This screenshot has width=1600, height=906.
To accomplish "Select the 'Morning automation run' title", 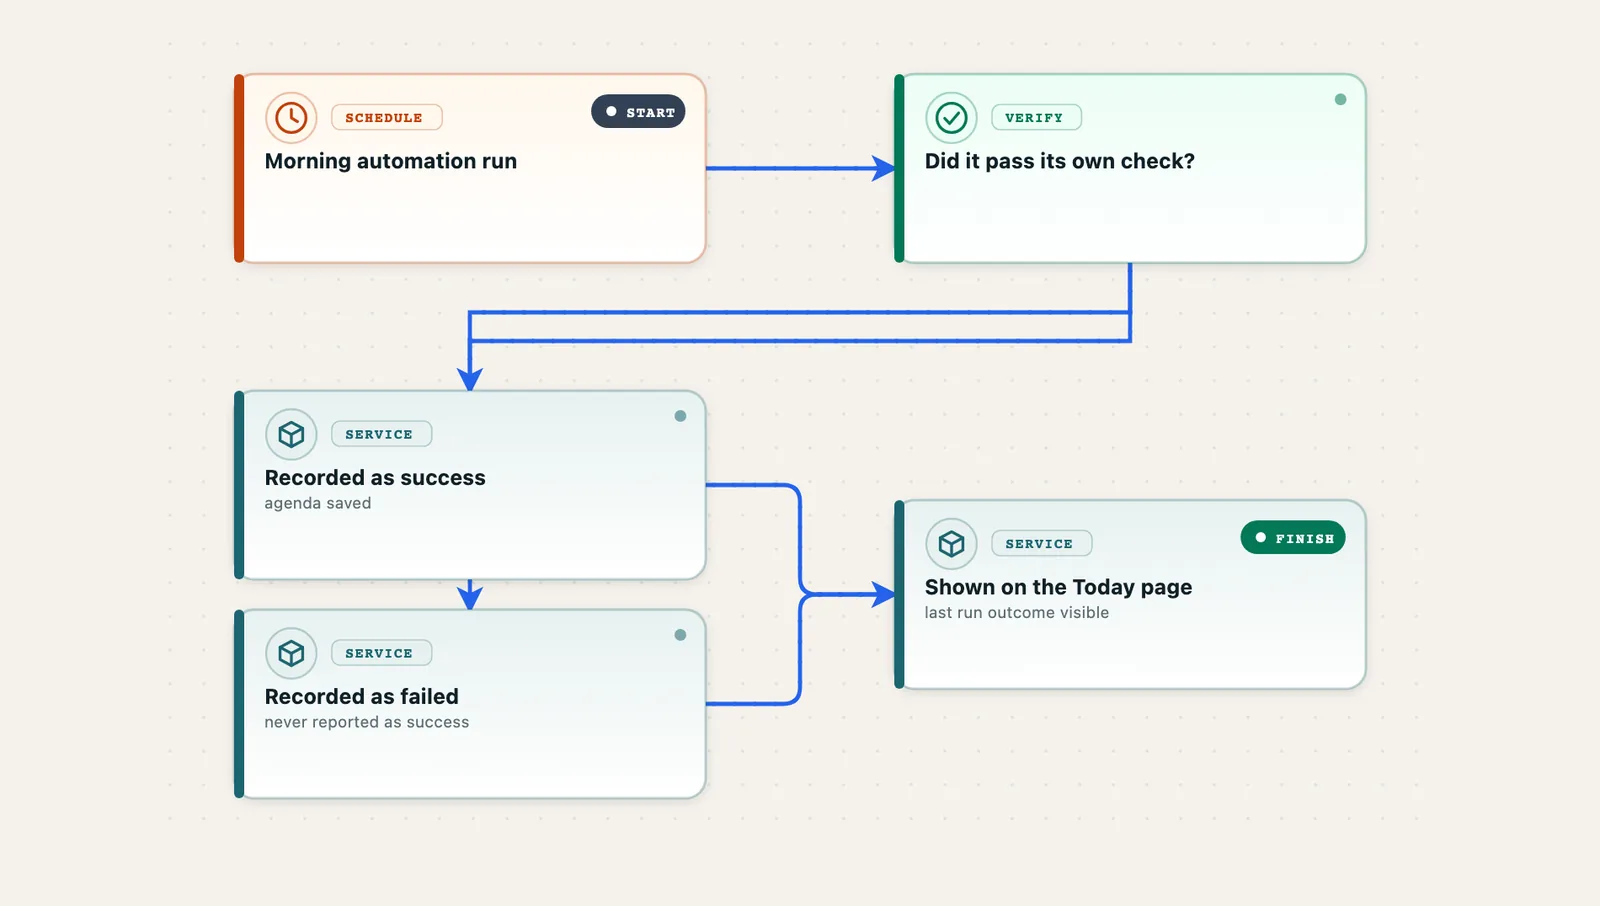I will (391, 161).
